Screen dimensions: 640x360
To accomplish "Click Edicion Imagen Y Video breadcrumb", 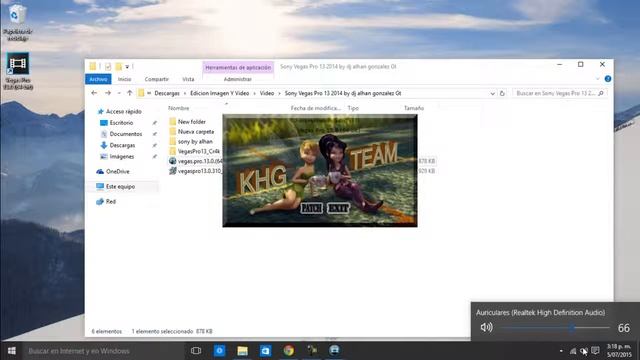I will (x=220, y=93).
